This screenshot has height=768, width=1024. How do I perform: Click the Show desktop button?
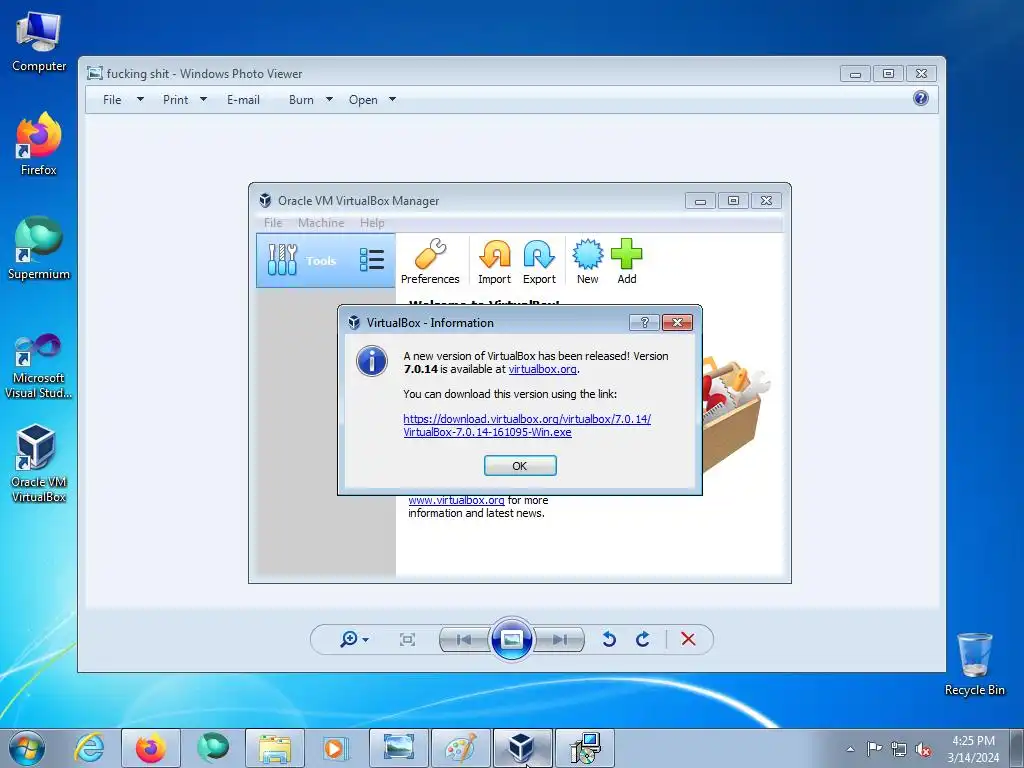[x=1017, y=748]
